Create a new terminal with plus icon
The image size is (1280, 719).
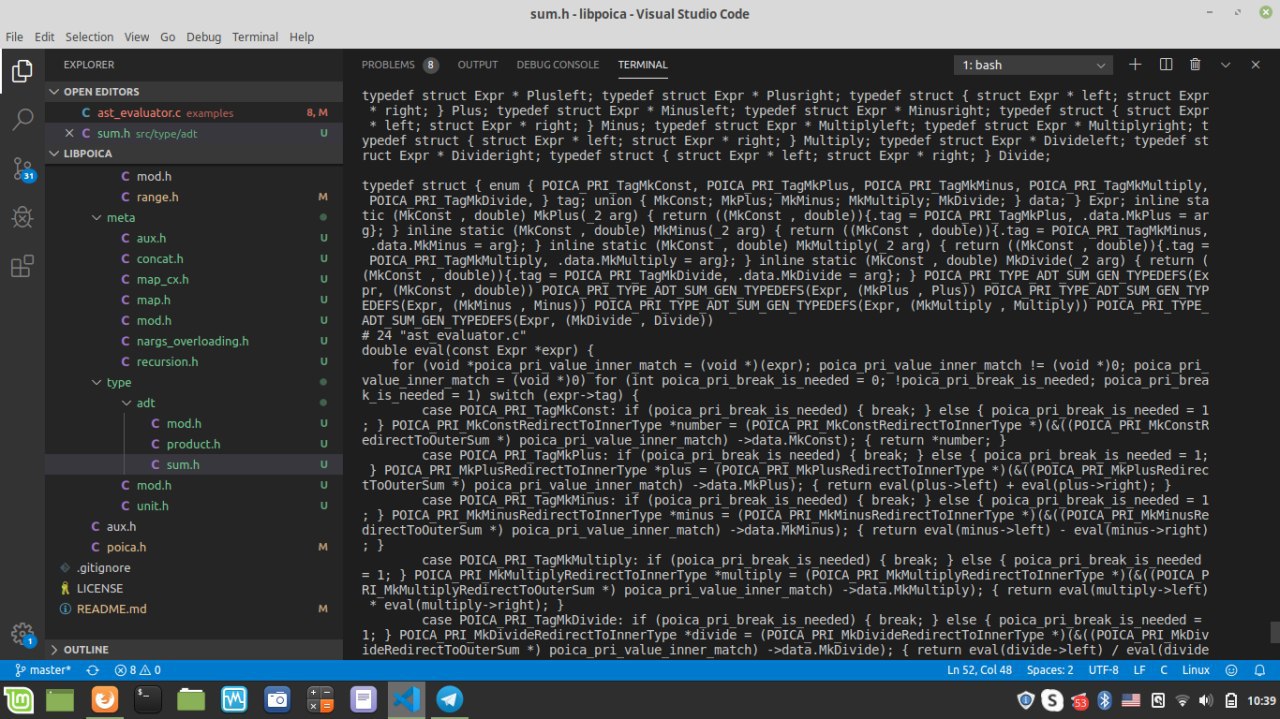1135,64
